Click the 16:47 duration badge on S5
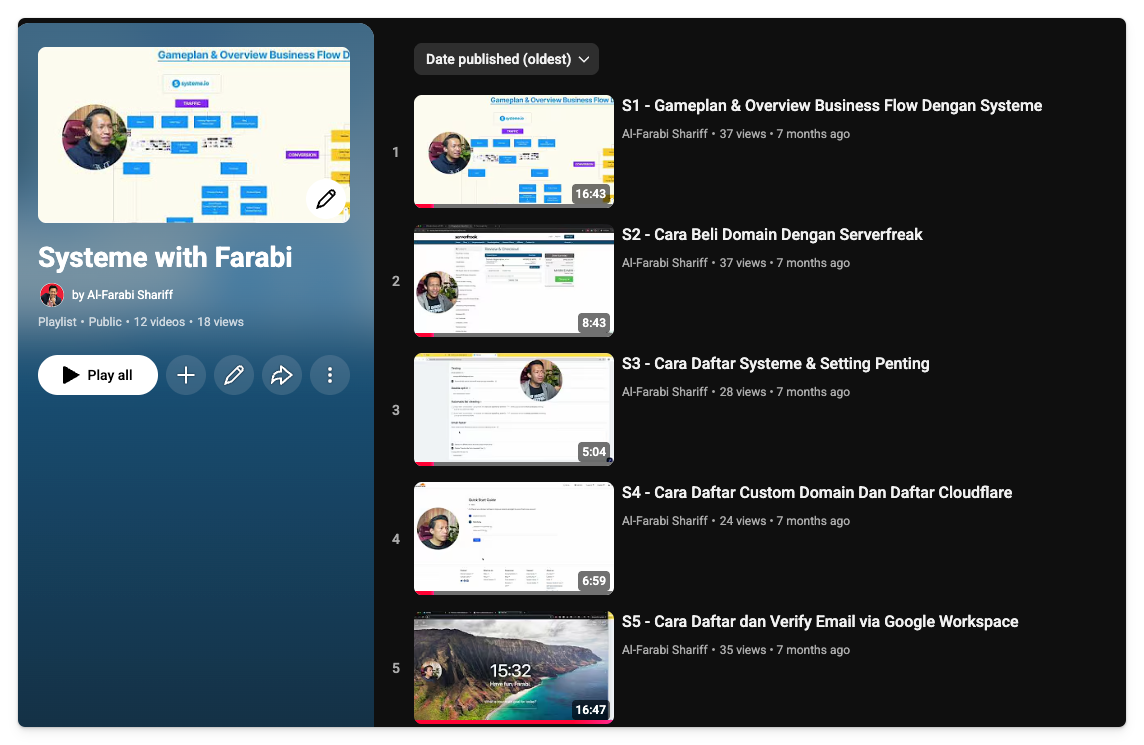The height and width of the screenshot is (745, 1144). (x=590, y=710)
